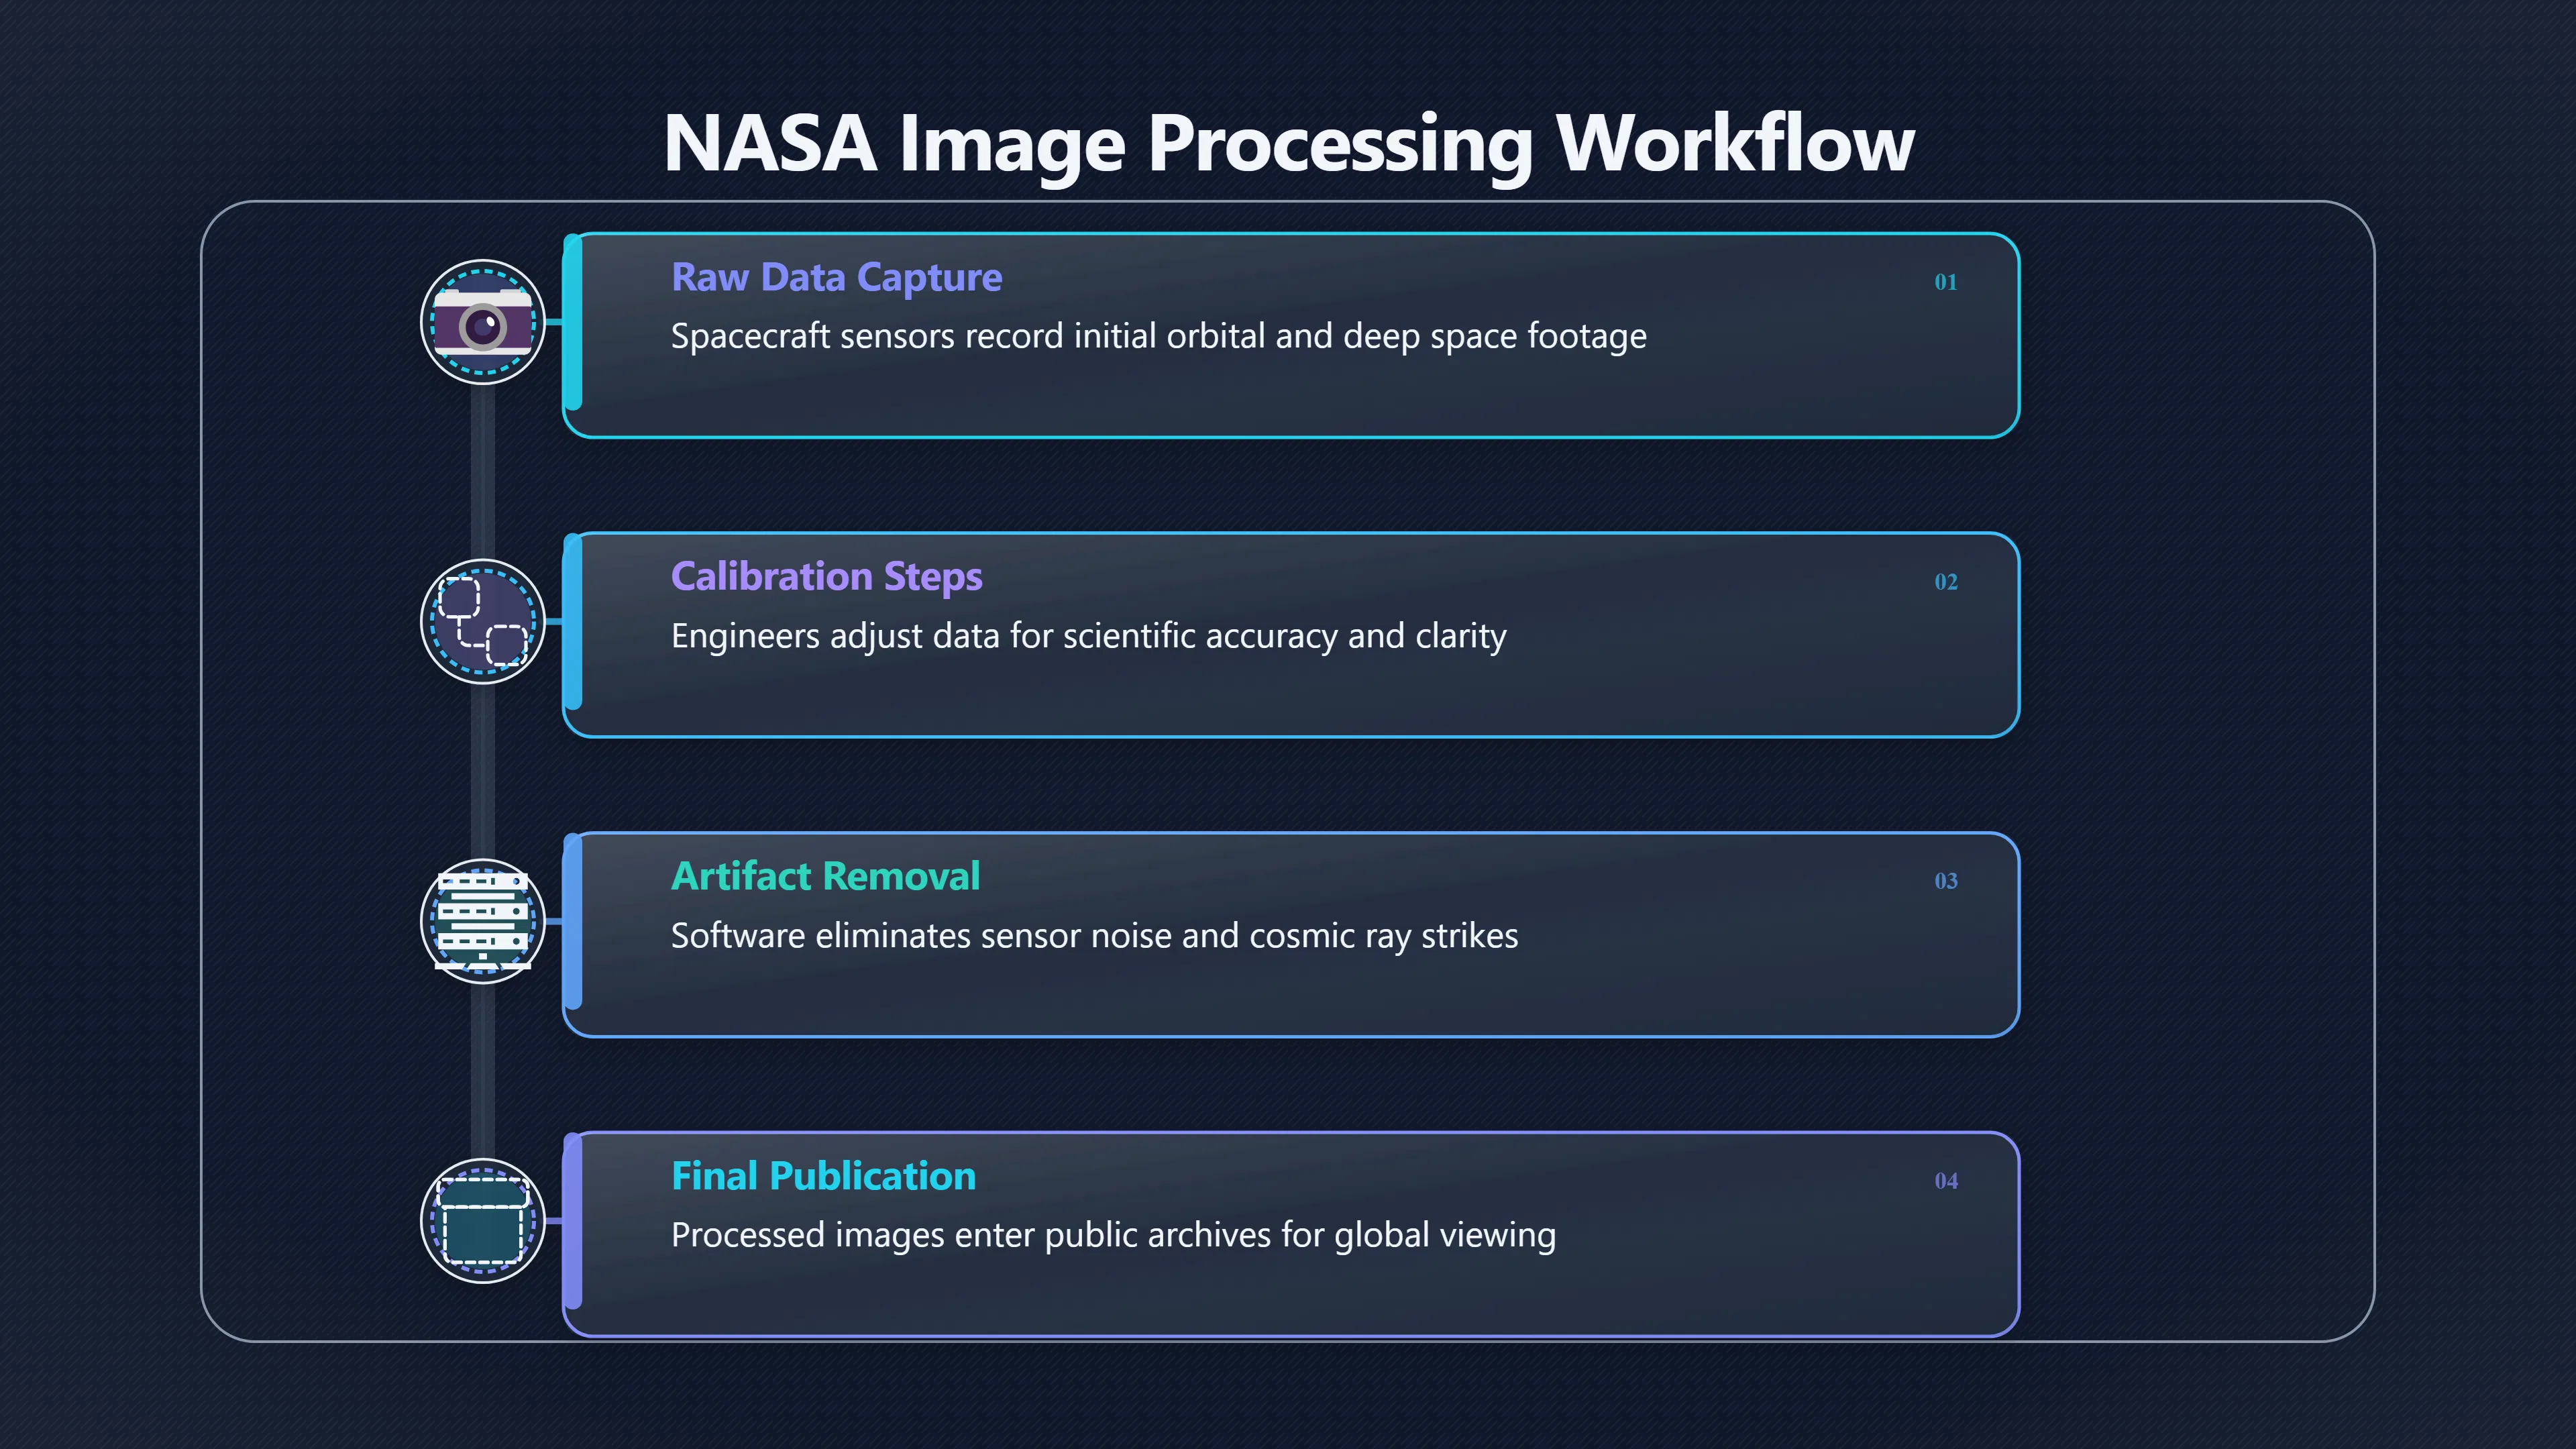Click the text about software eliminating sensor noise
The image size is (2576, 1449).
click(x=1094, y=936)
